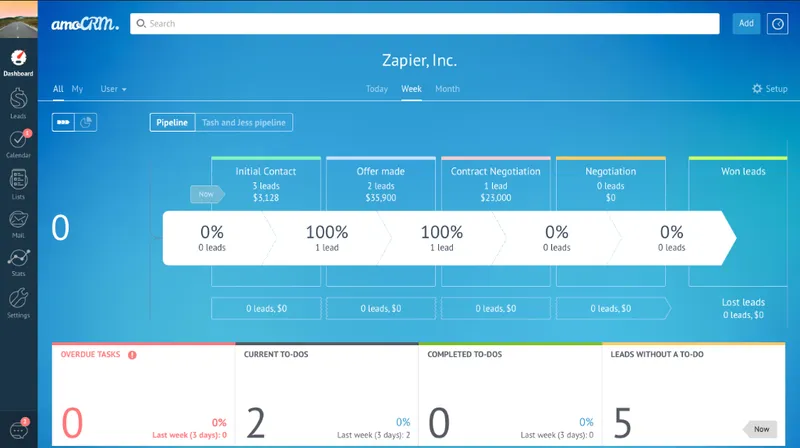Open the Lost leads summary

pos(743,308)
